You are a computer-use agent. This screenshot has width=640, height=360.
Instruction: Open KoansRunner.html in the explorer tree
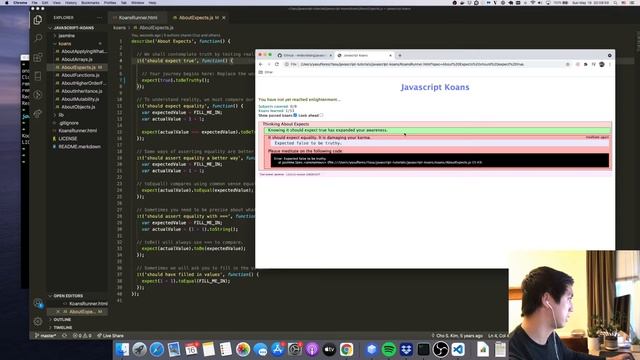click(78, 131)
